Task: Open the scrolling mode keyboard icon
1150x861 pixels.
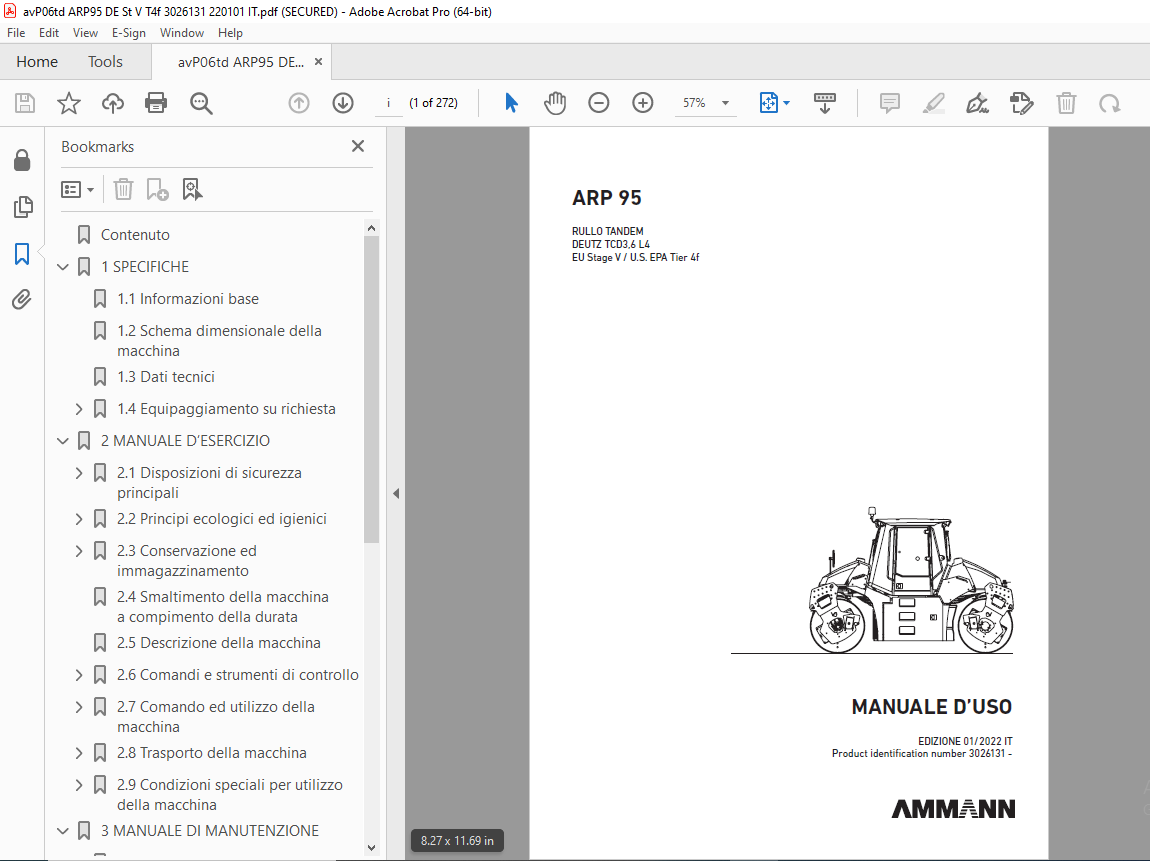Action: pyautogui.click(x=825, y=103)
